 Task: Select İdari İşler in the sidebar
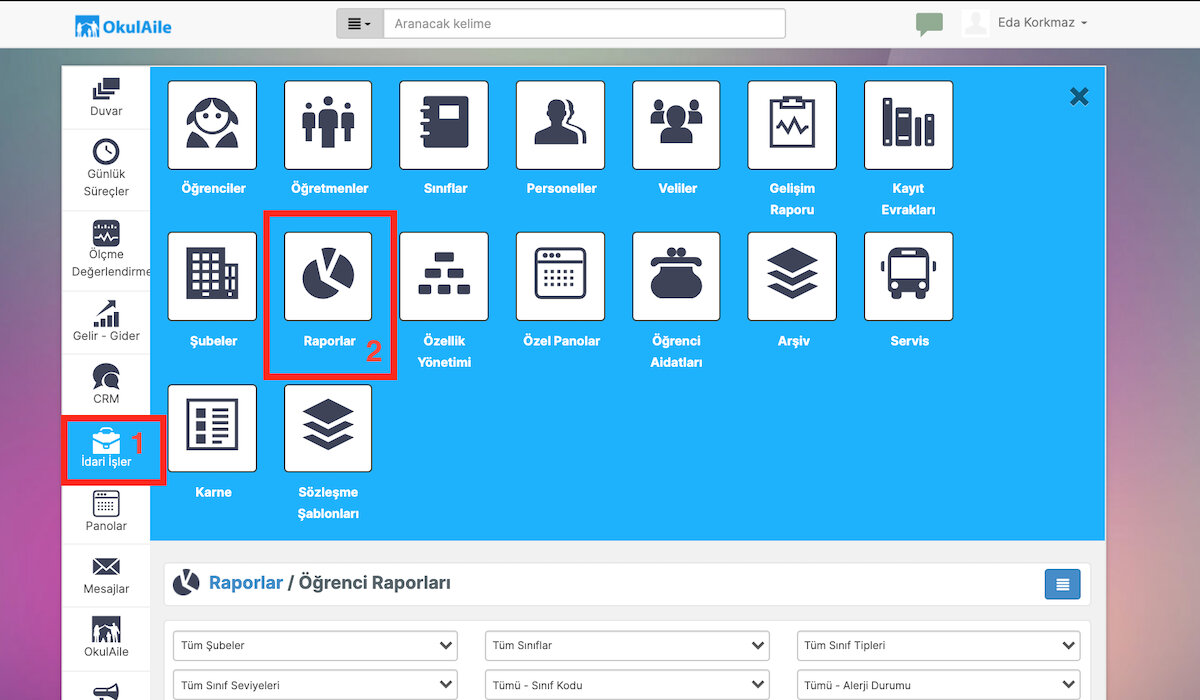point(106,448)
